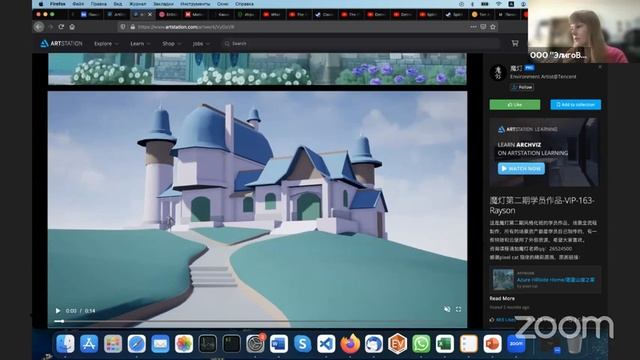Click the flower garden artwork image above
This screenshot has height=360, width=640.
[257, 69]
